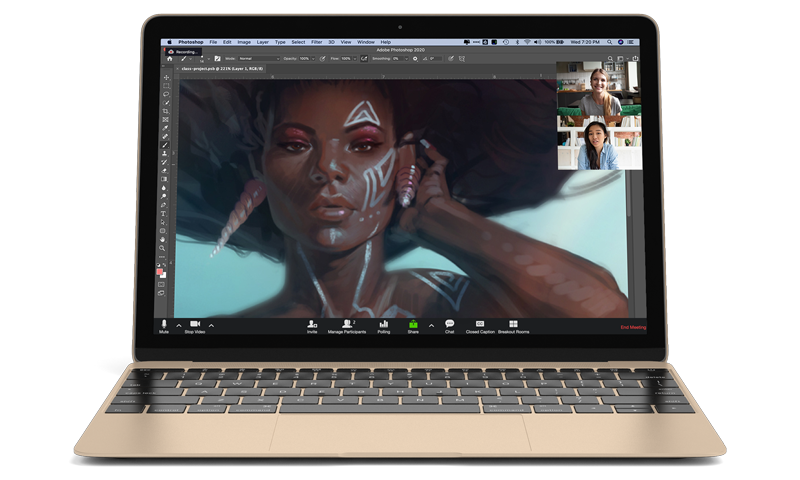This screenshot has width=800, height=480.
Task: Select the Brush tool in toolbox
Action: tap(165, 144)
